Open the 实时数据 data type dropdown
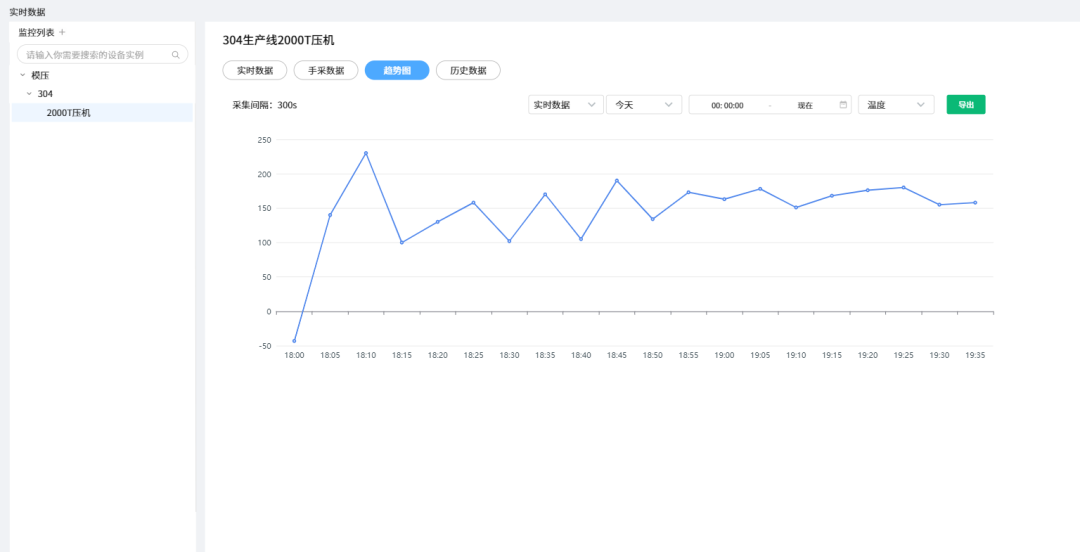Screen dimensions: 1080x552 click(565, 105)
